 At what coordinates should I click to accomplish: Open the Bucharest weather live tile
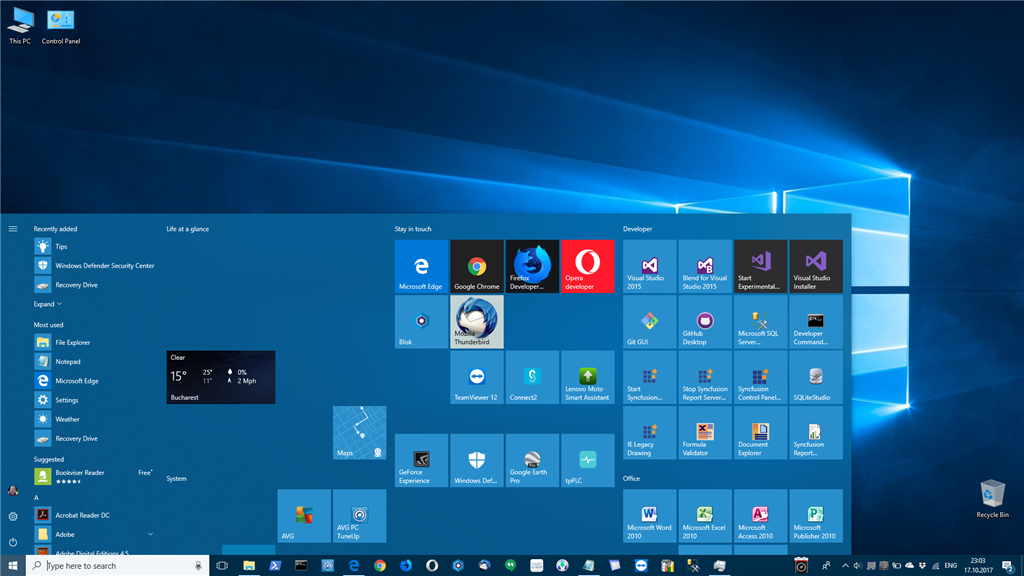[x=220, y=377]
